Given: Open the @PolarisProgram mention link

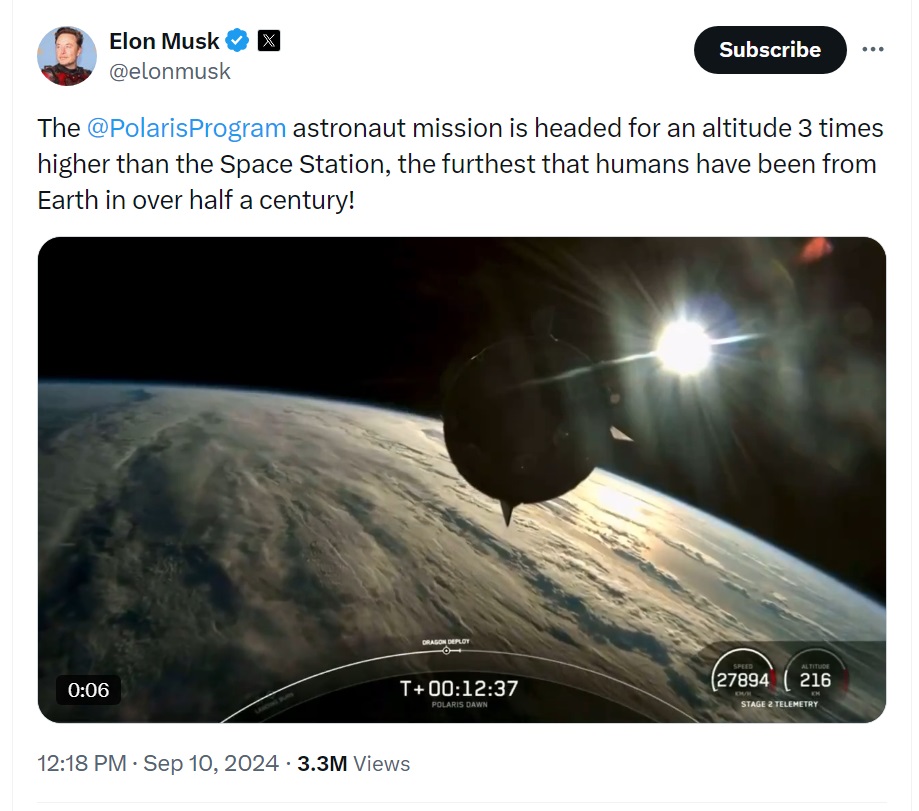Looking at the screenshot, I should 186,128.
